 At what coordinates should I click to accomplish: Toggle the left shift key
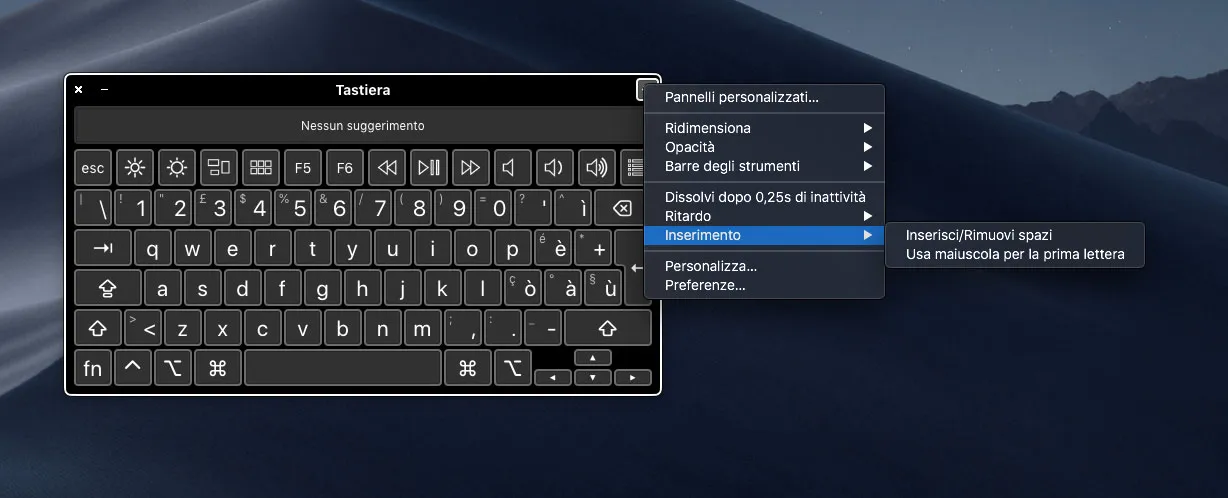[x=98, y=328]
